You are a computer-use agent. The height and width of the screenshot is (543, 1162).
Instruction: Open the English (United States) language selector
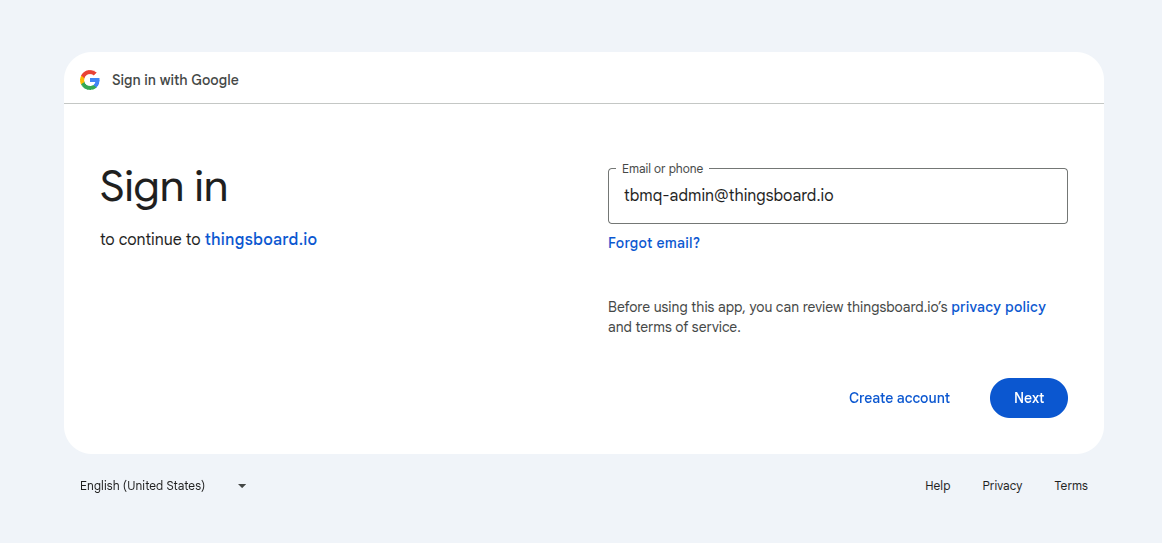[143, 486]
